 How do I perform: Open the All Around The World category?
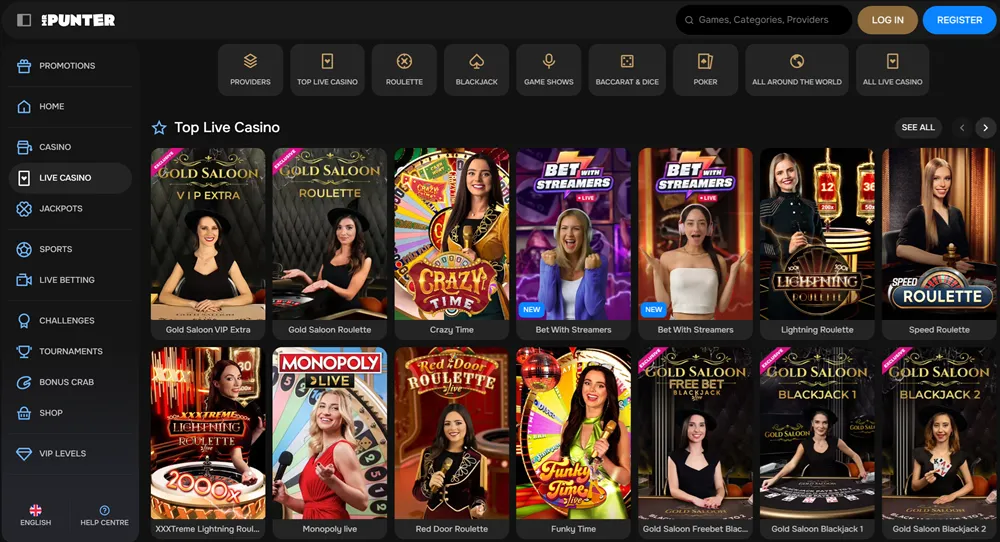[x=797, y=70]
